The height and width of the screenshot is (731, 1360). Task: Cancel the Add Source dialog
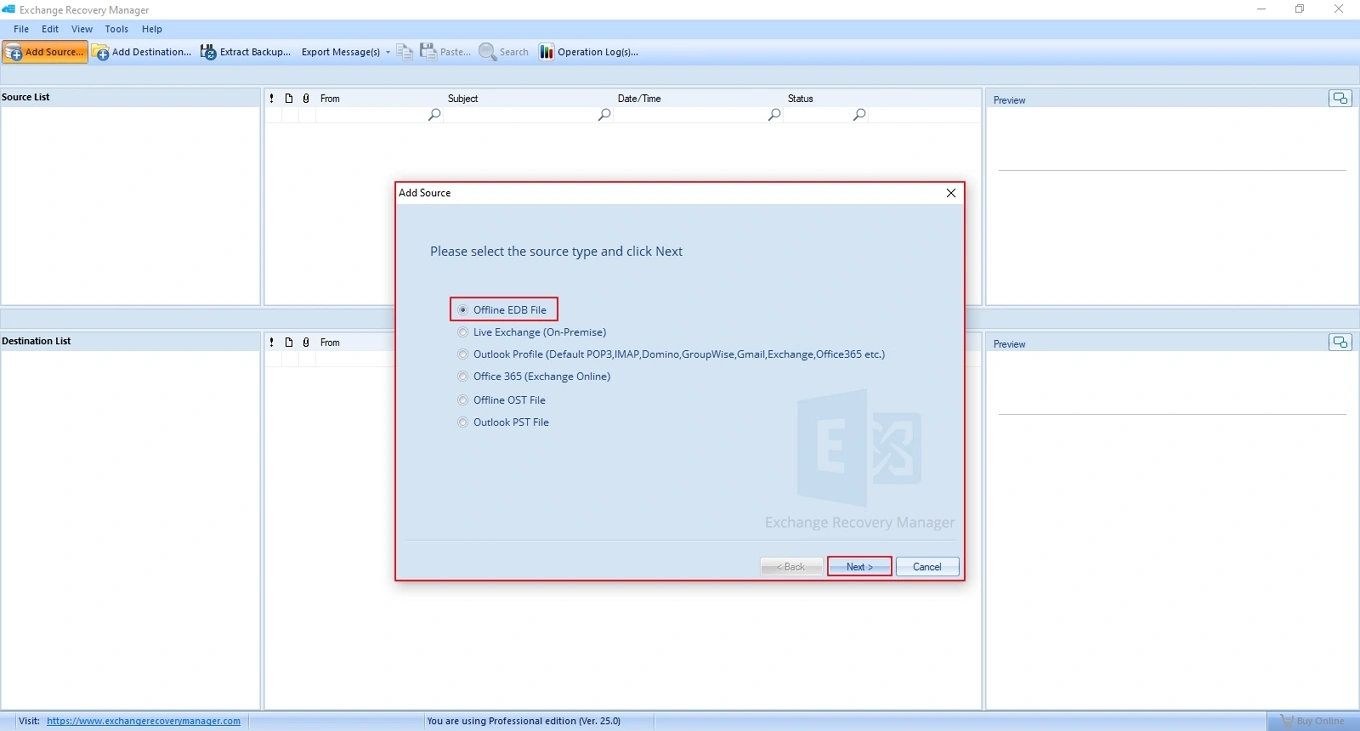coord(926,566)
